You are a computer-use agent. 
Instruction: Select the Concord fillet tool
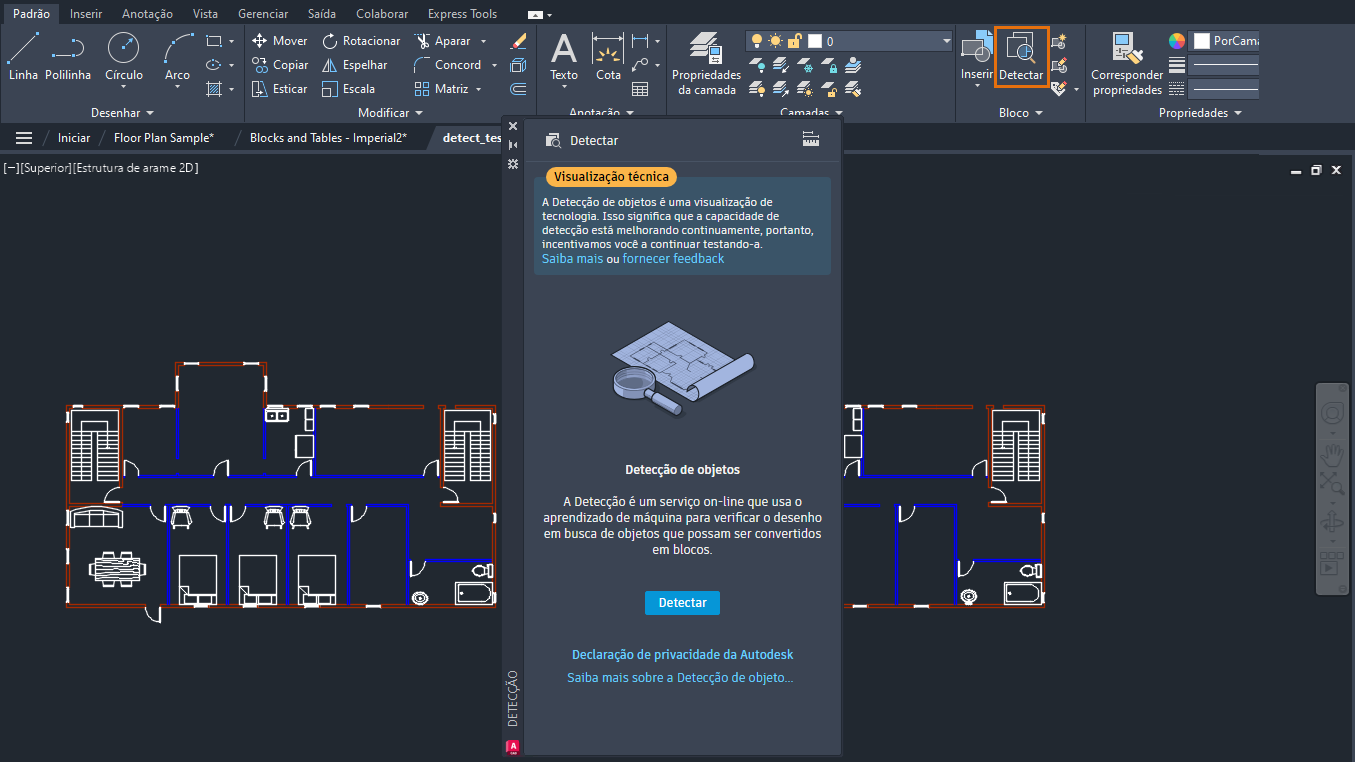click(x=447, y=65)
